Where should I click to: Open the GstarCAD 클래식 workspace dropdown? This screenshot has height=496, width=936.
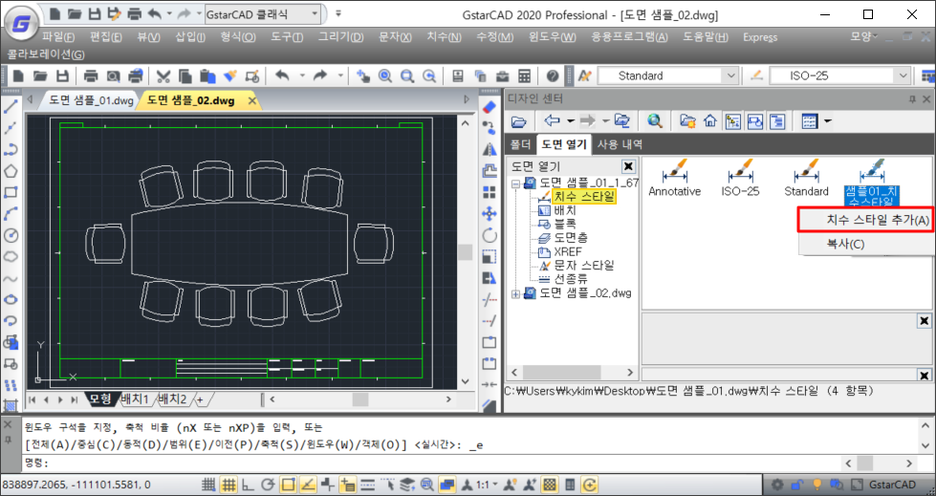point(316,14)
